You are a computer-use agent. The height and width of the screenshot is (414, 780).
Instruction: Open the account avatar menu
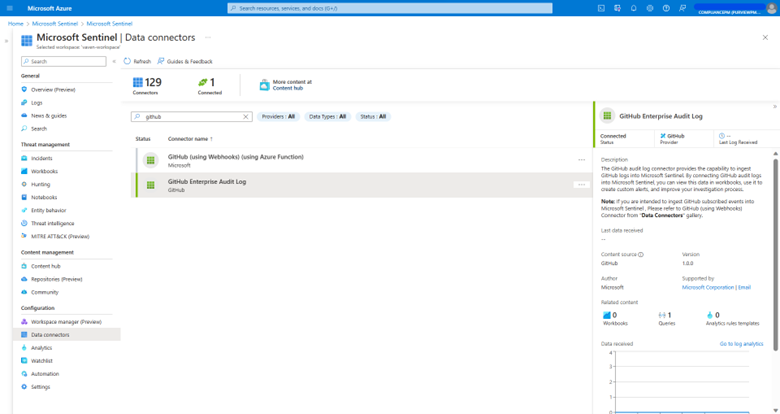(x=771, y=8)
